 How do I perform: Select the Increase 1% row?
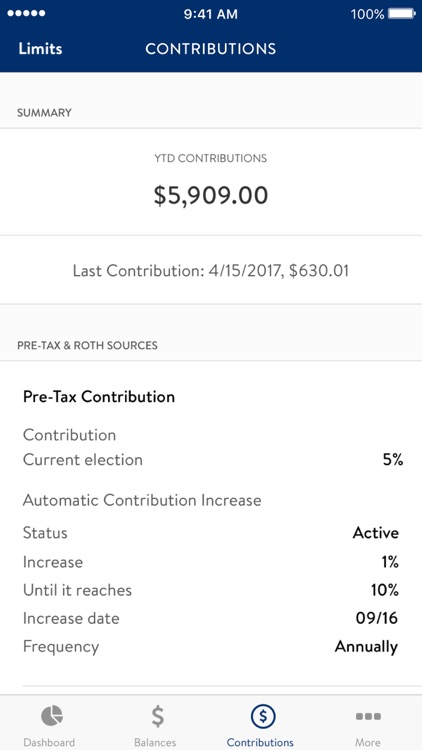[x=211, y=562]
